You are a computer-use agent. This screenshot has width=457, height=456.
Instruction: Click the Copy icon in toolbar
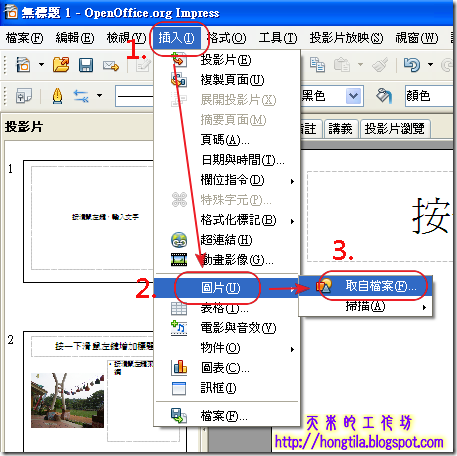point(317,64)
